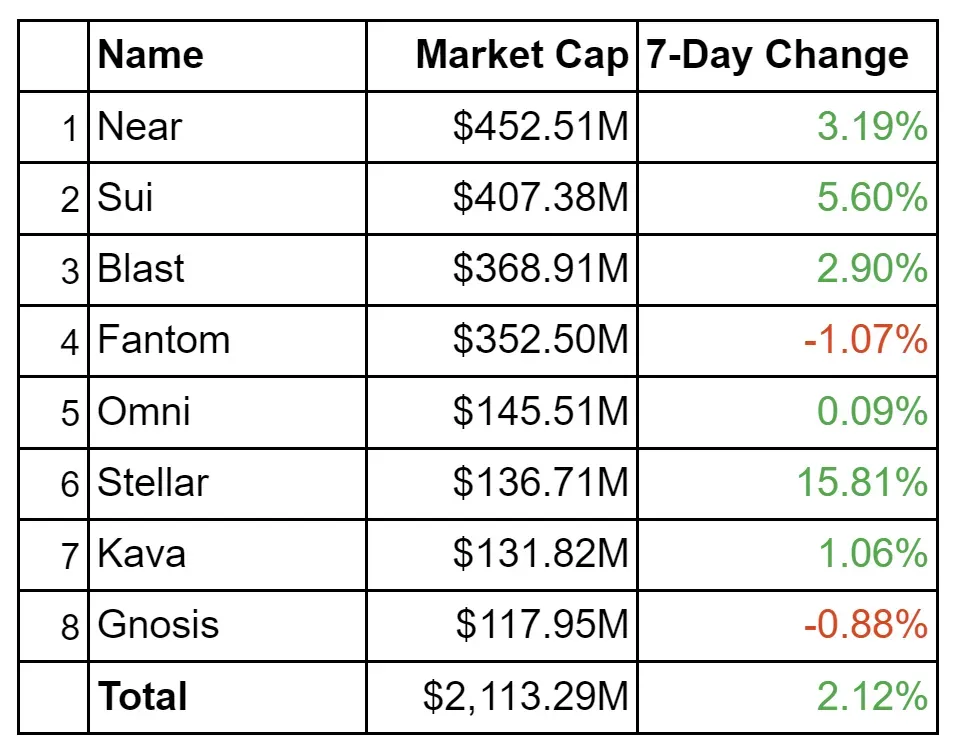Select the Sui name cell
Image resolution: width=957 pixels, height=753 pixels.
[x=126, y=198]
